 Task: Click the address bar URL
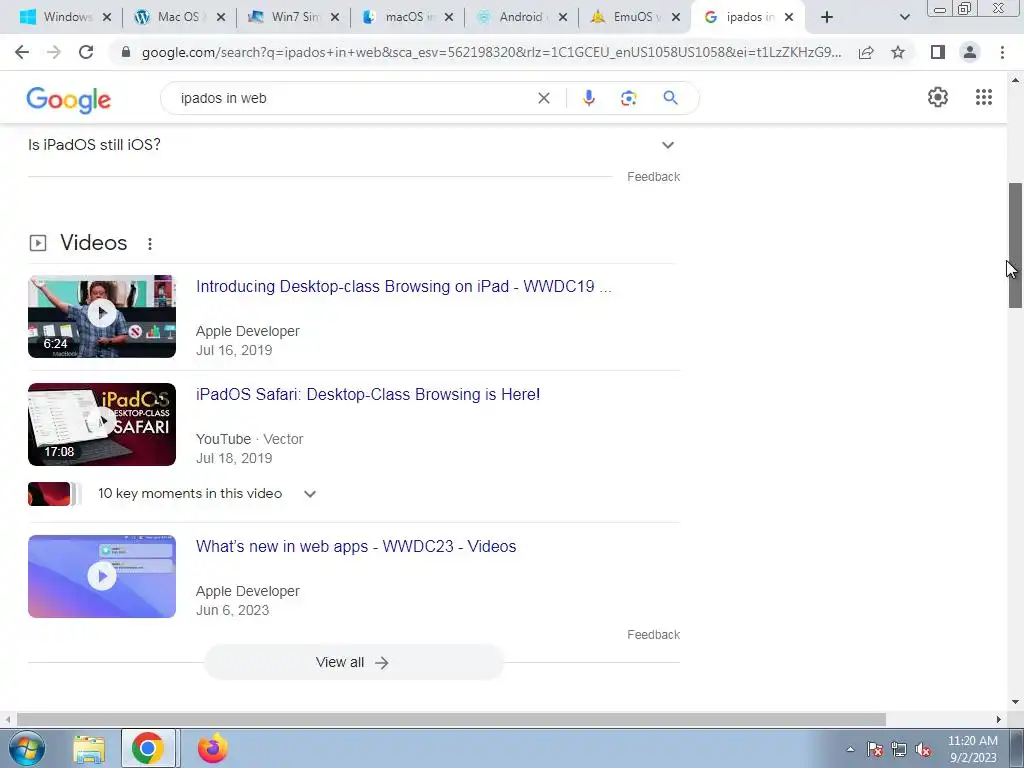(x=491, y=52)
